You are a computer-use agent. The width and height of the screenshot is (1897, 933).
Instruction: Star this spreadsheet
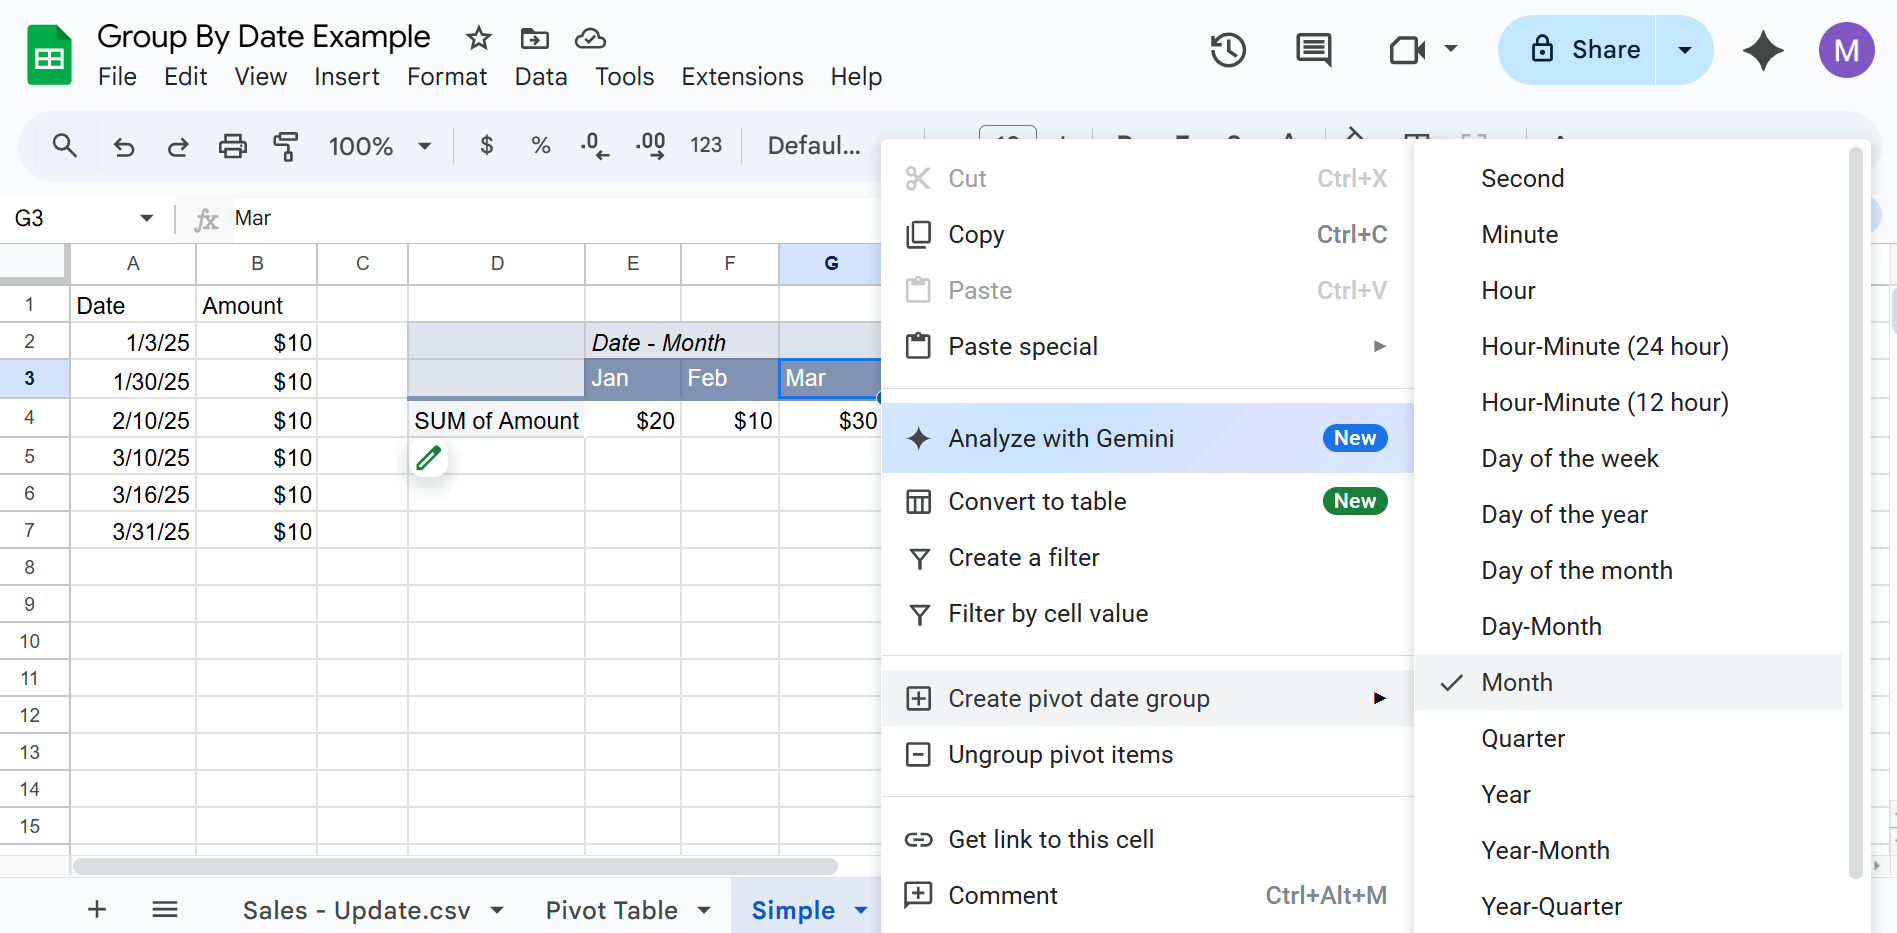coord(479,39)
